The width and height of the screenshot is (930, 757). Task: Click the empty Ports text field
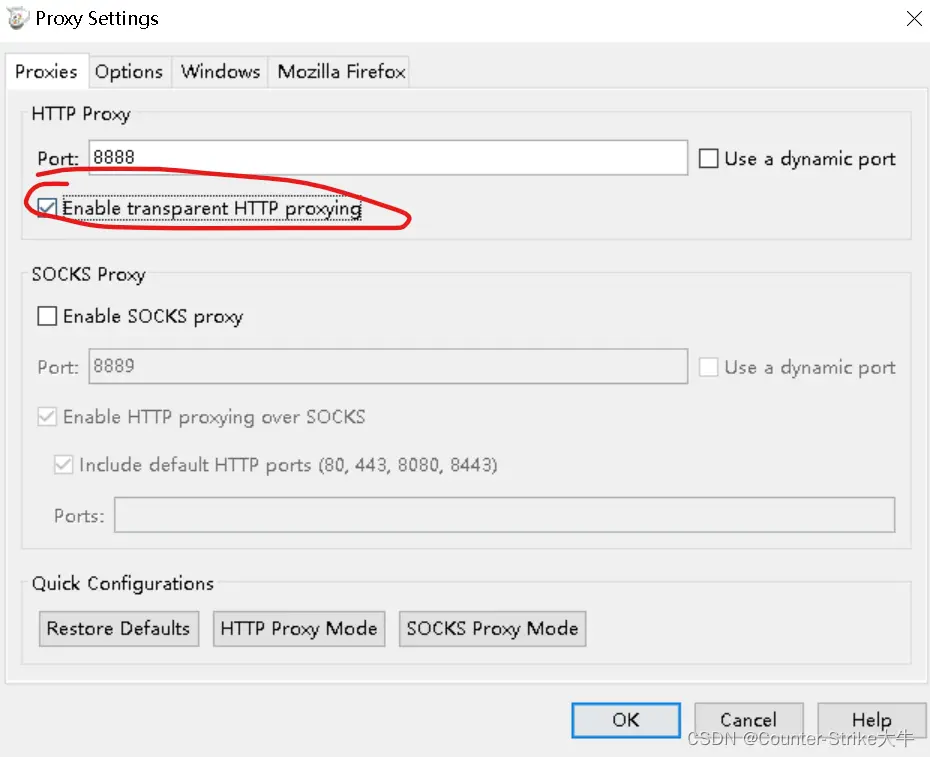coord(504,515)
